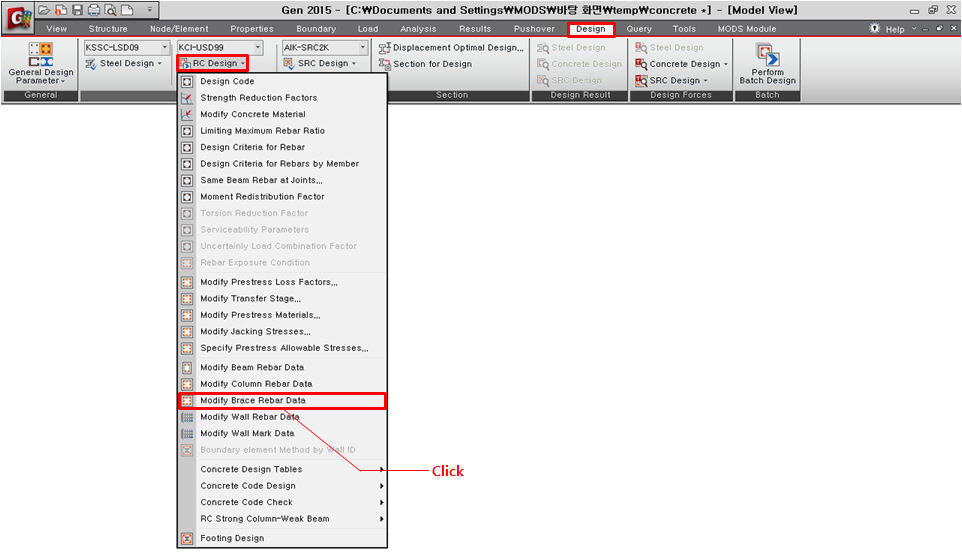Image resolution: width=962 pixels, height=554 pixels.
Task: Switch to the Analysis ribbon tab
Action: click(418, 29)
